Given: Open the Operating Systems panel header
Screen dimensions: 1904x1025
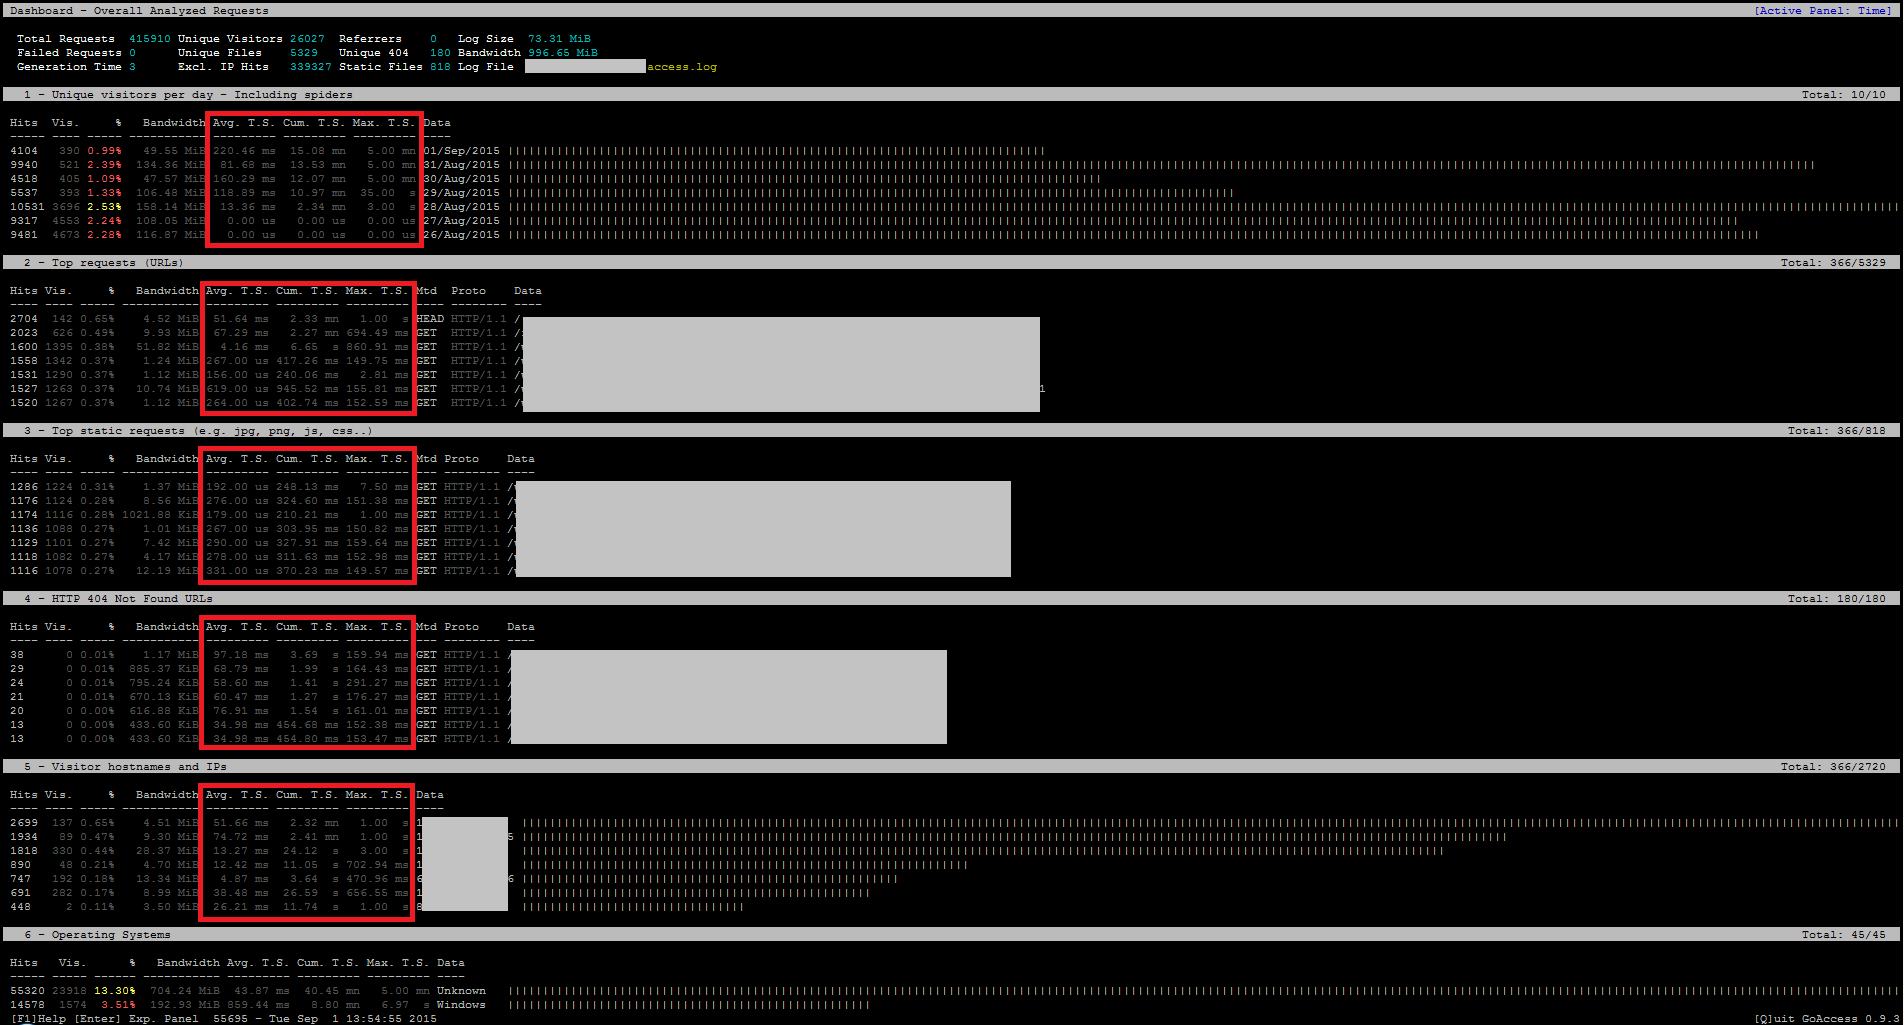Looking at the screenshot, I should click(951, 935).
